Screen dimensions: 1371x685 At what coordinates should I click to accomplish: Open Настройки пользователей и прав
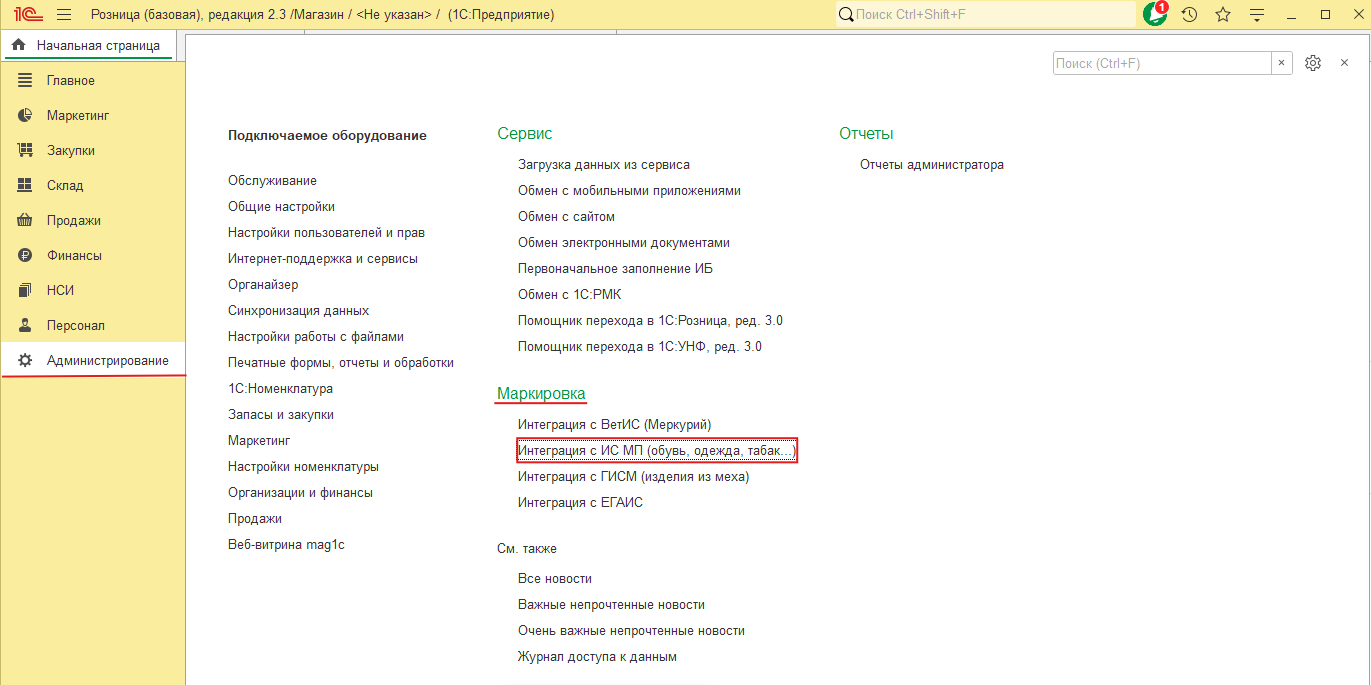(x=326, y=233)
